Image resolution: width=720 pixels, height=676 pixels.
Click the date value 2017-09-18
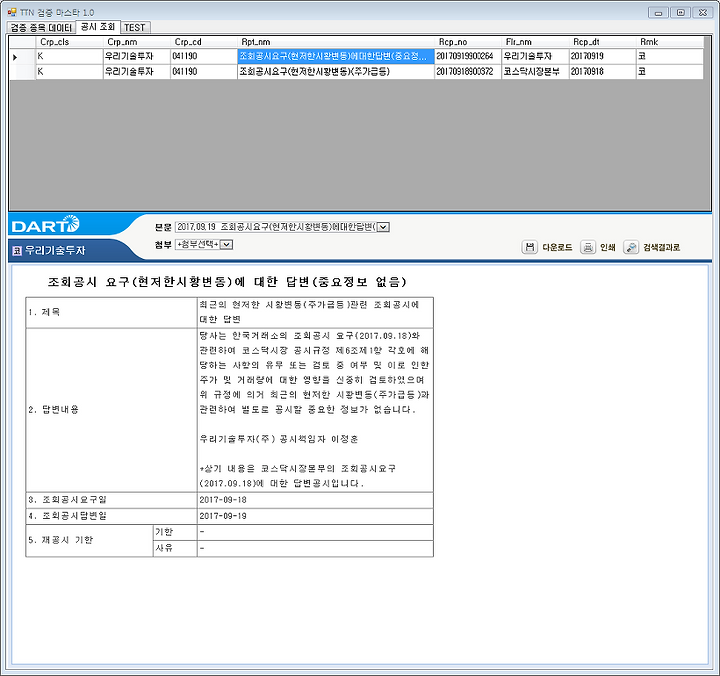coord(223,500)
